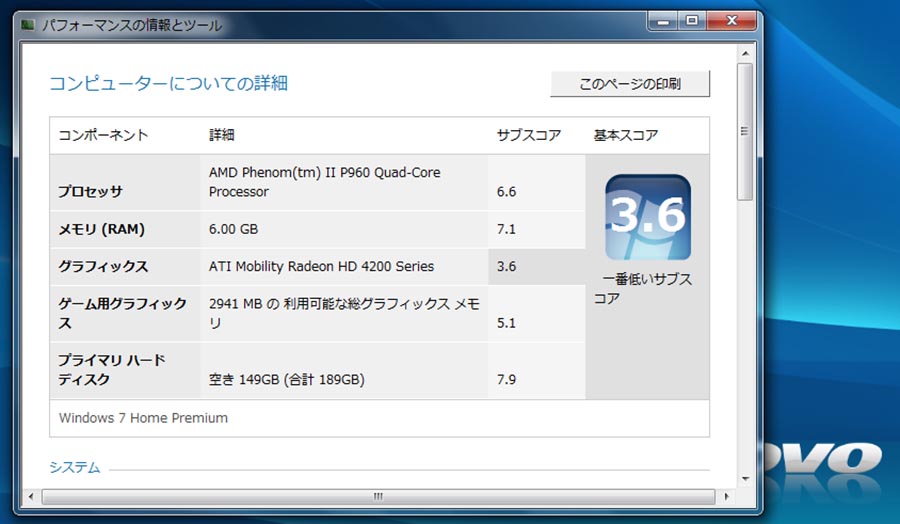
Task: Click AMD Phenom II P960 processor detail
Action: coord(324,182)
